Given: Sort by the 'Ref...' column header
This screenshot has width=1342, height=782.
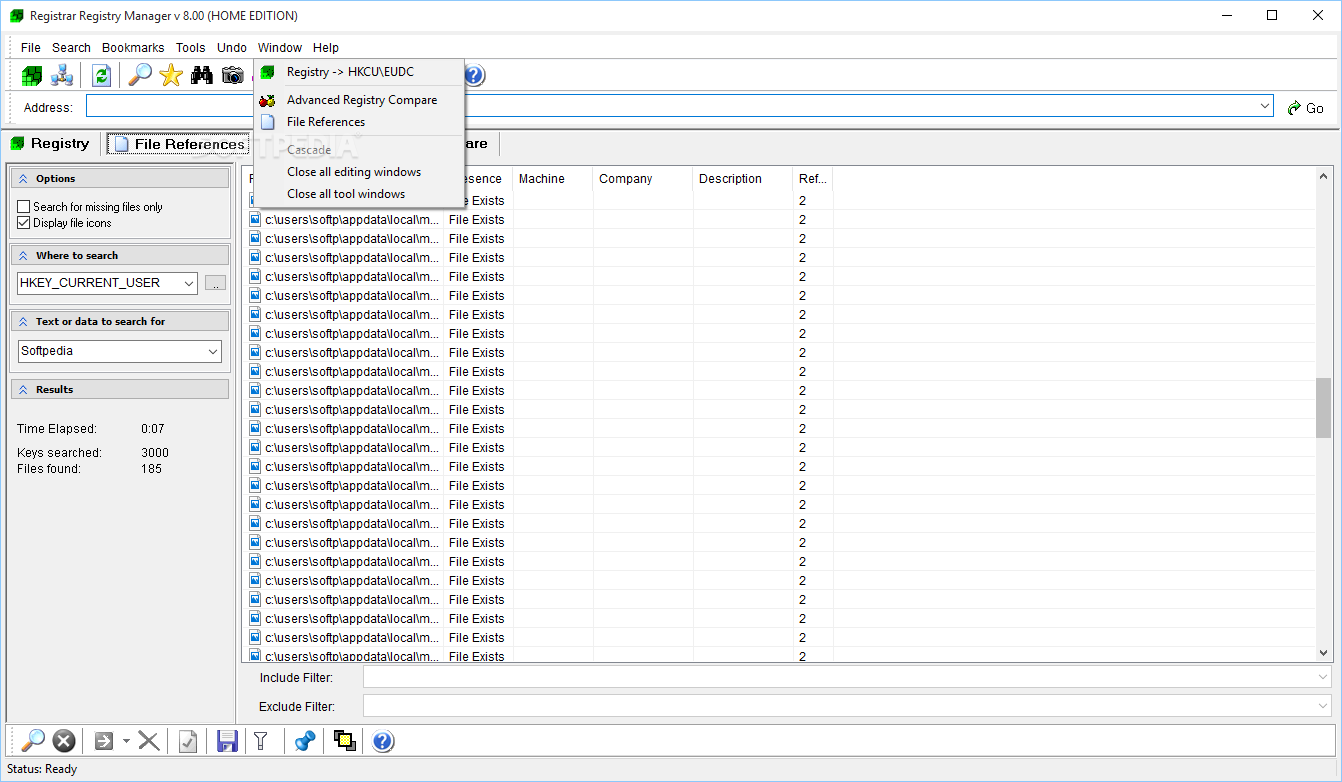Looking at the screenshot, I should 813,179.
